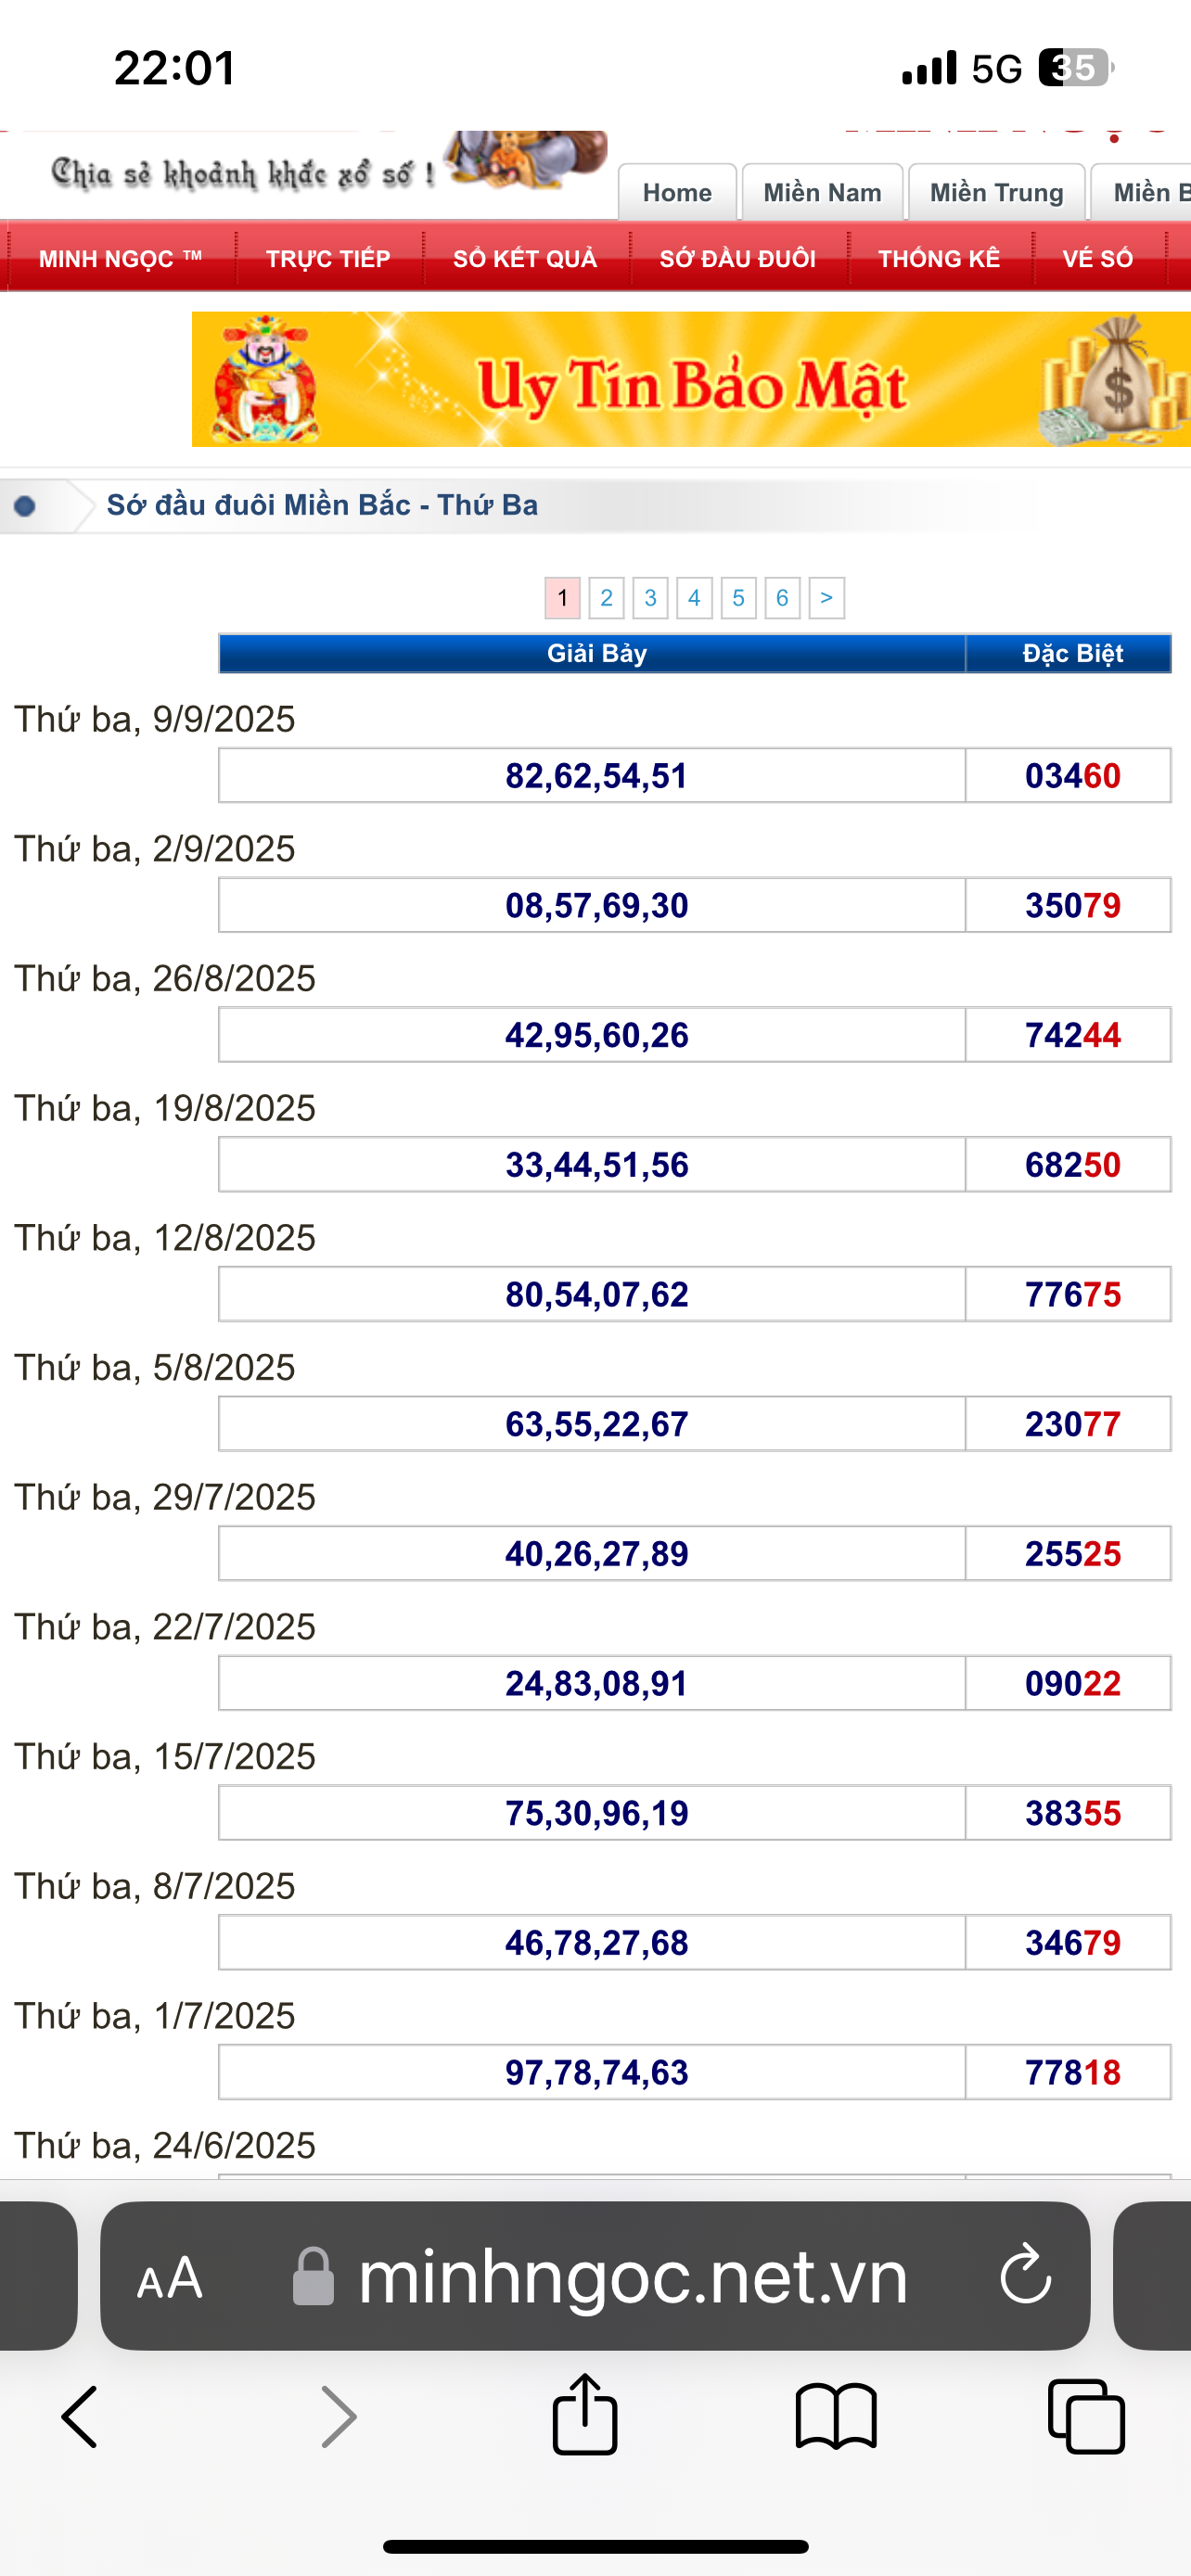Reload the page with refresh icon
The width and height of the screenshot is (1191, 2576).
[1025, 2276]
